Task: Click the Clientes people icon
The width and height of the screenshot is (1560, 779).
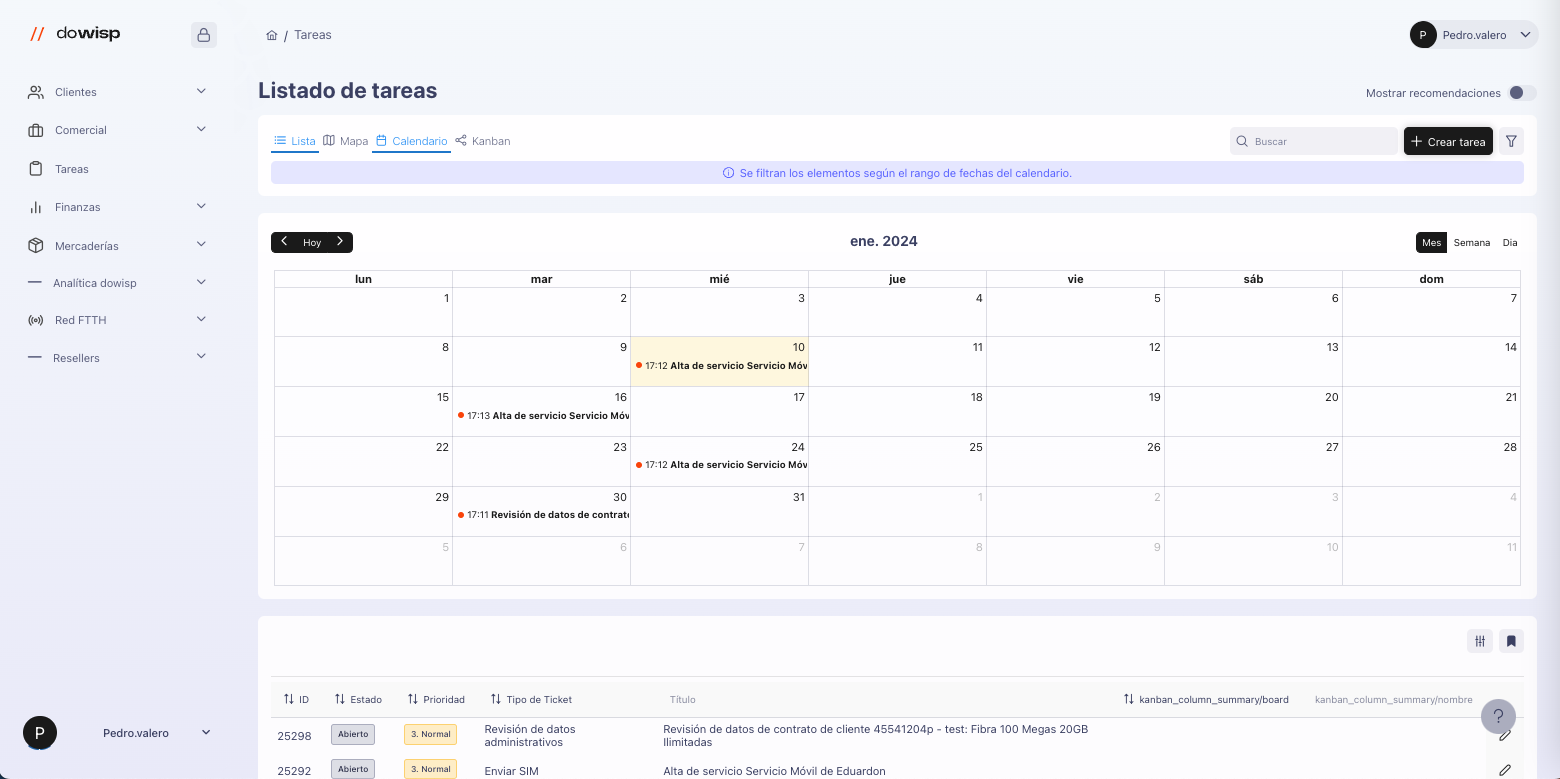Action: click(36, 92)
